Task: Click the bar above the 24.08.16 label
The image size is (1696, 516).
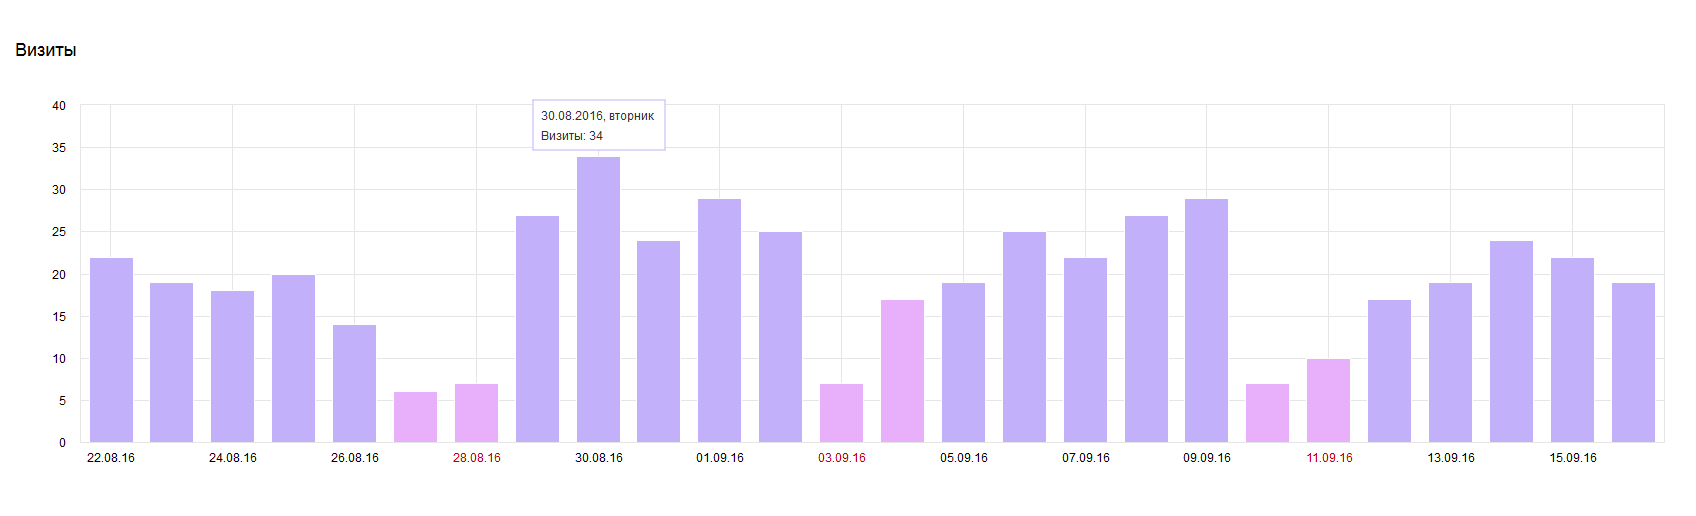Action: click(x=232, y=366)
